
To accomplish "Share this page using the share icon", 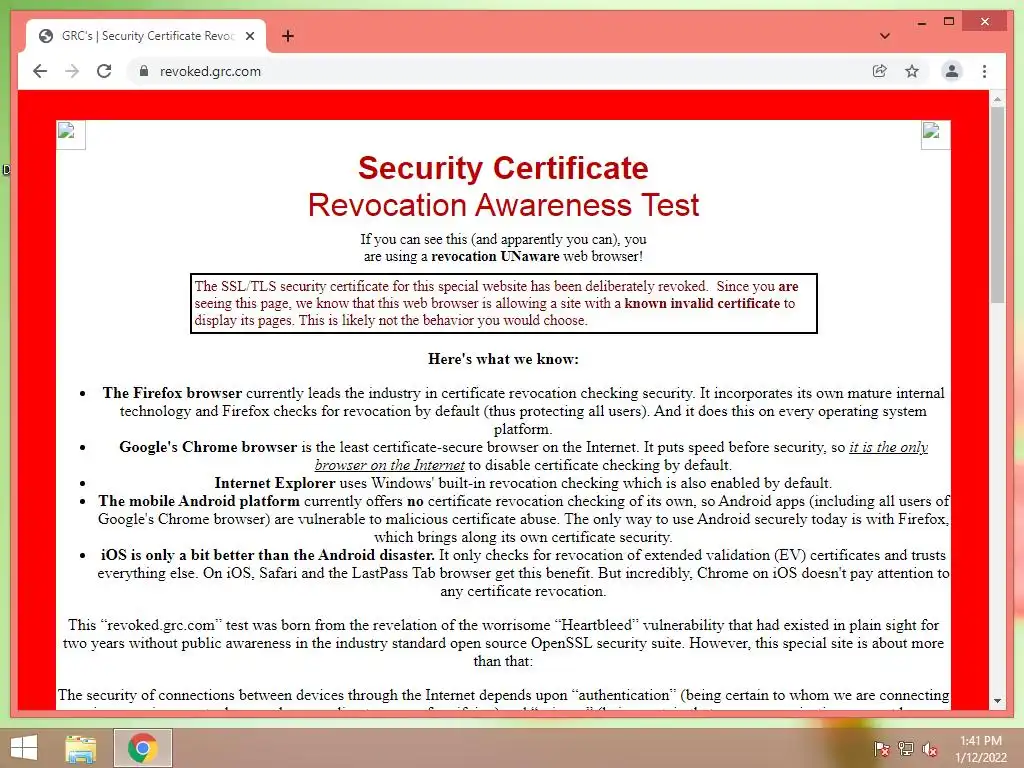I will coord(880,71).
